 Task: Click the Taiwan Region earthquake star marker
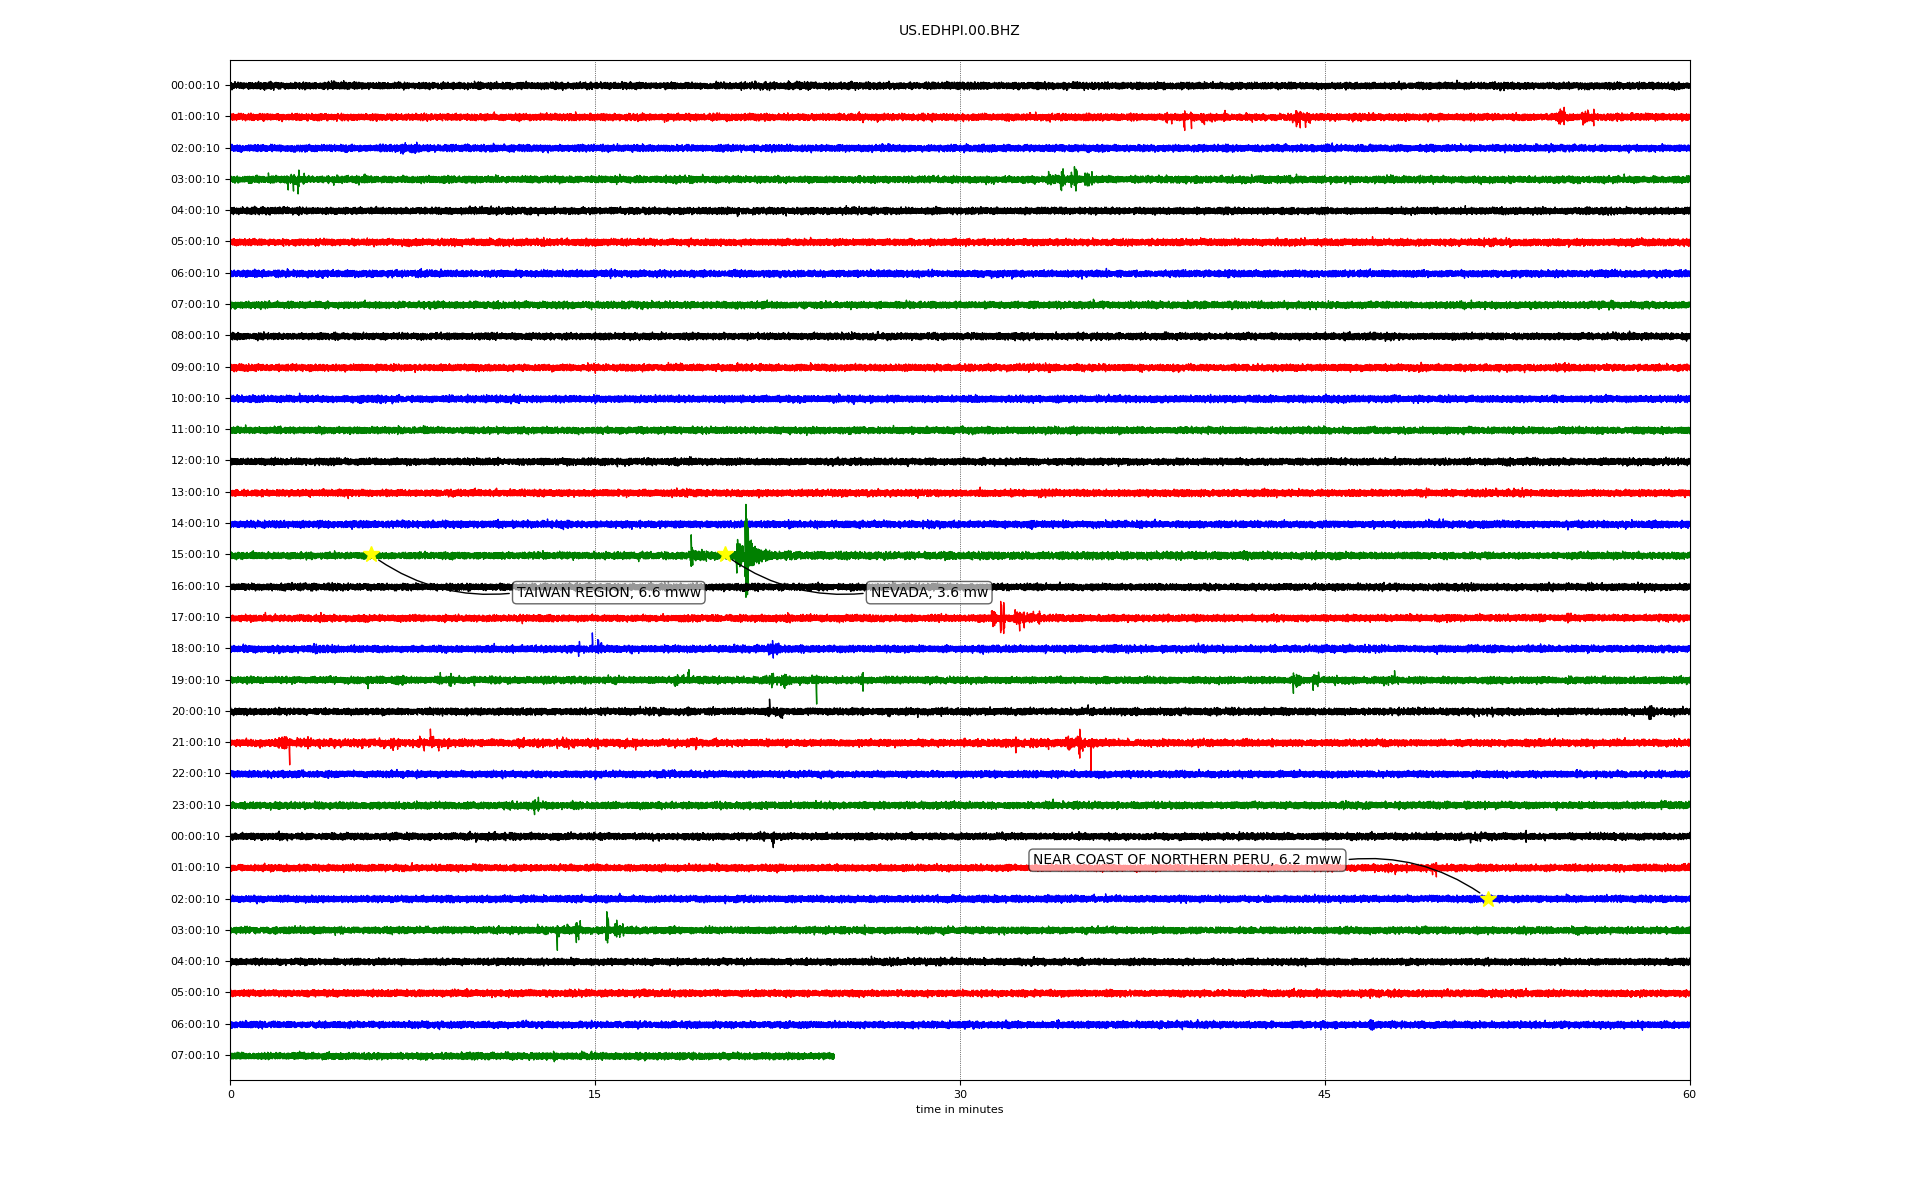[371, 555]
